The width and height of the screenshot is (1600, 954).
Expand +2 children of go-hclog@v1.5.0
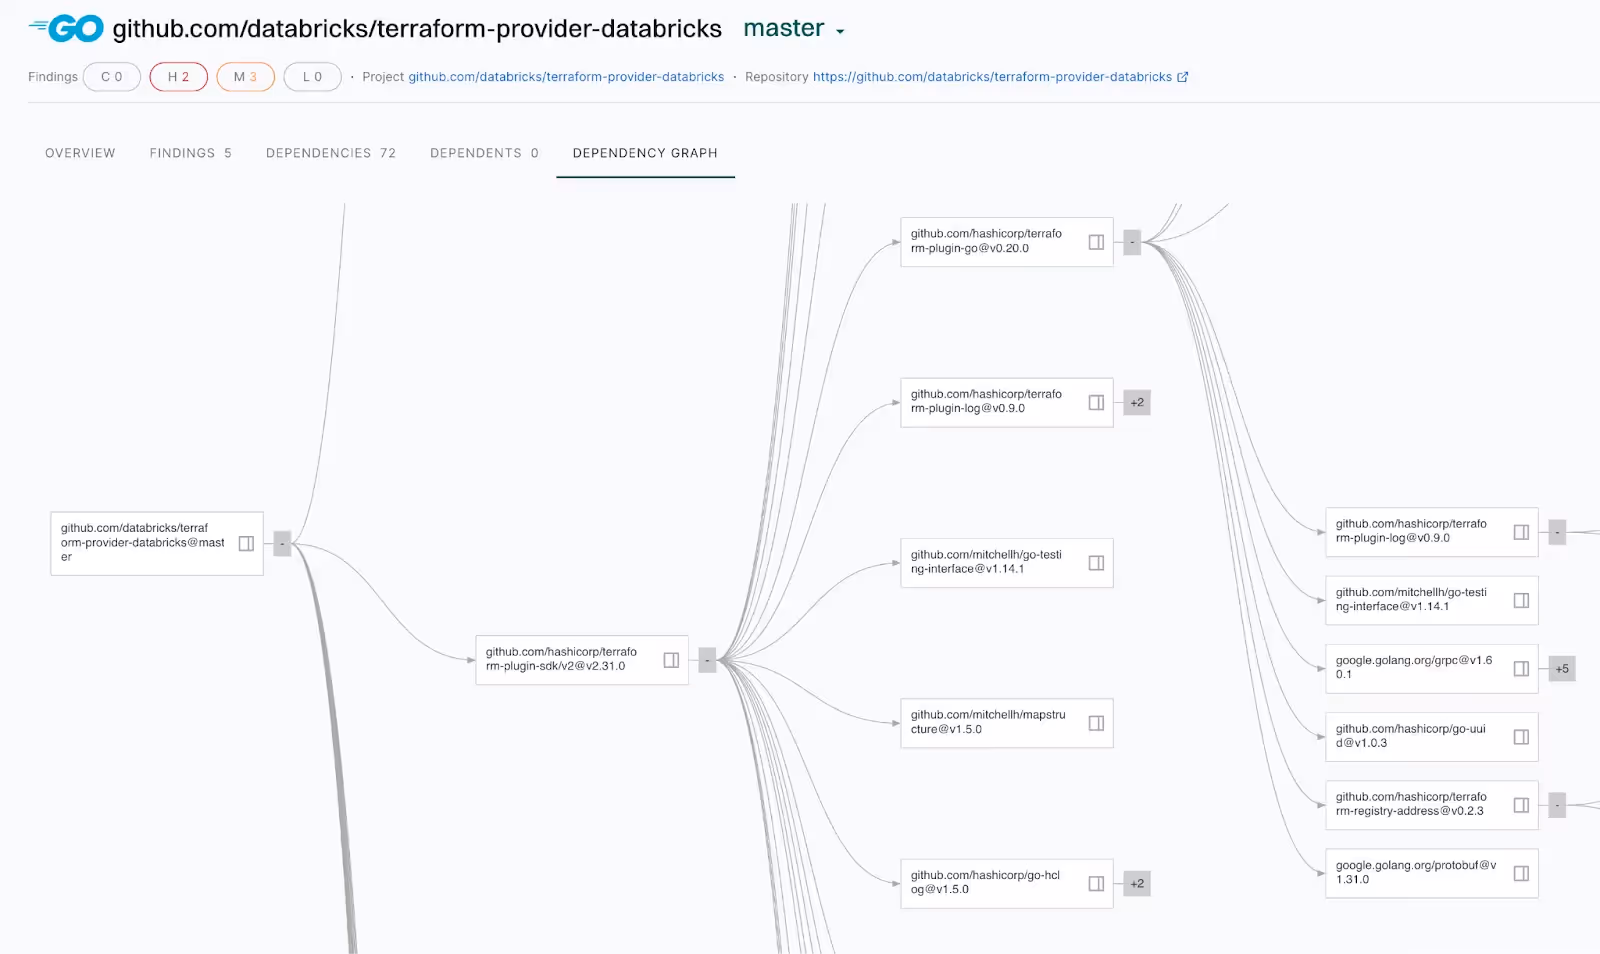(x=1137, y=883)
